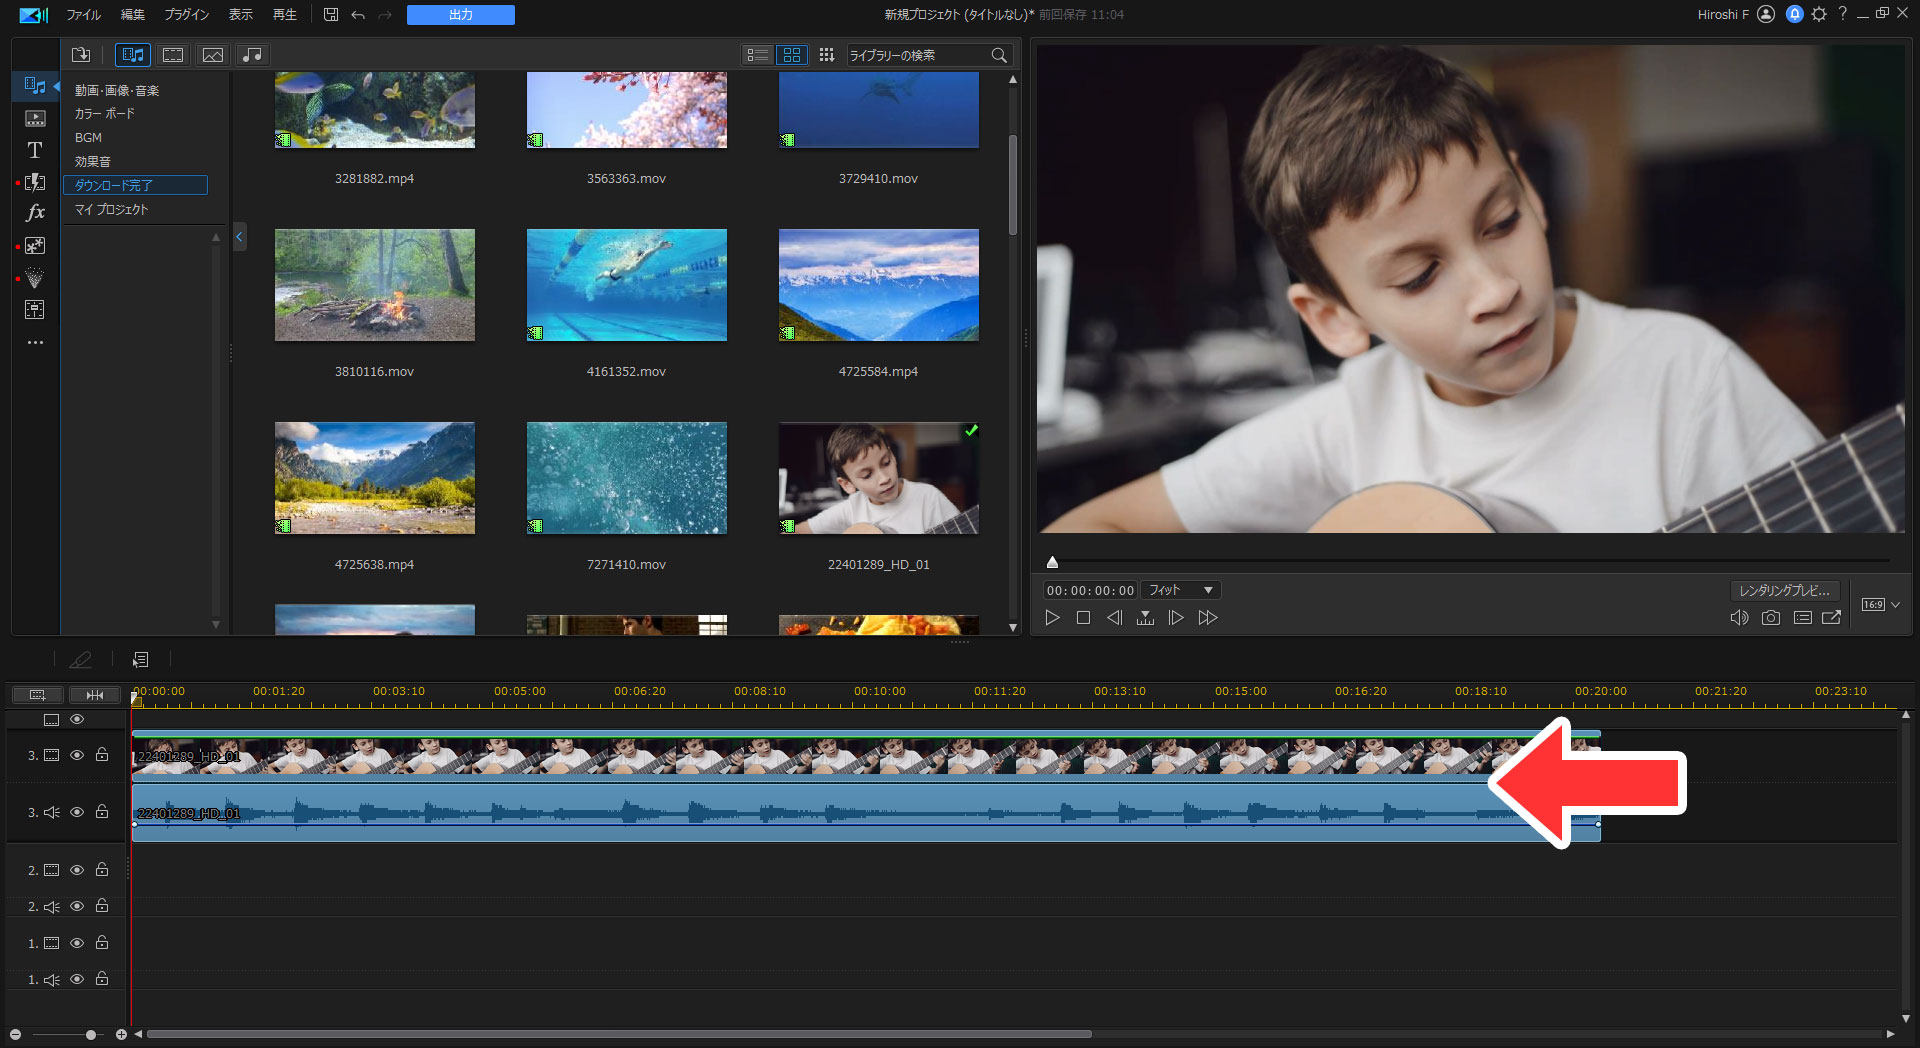
Task: Show only image files filter icon
Action: (213, 55)
